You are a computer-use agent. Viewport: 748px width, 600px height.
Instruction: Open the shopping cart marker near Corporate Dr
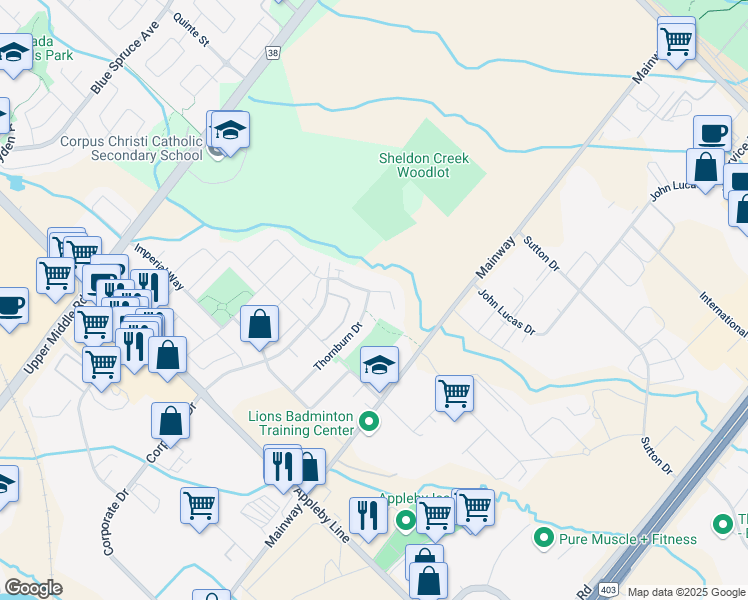click(x=199, y=507)
